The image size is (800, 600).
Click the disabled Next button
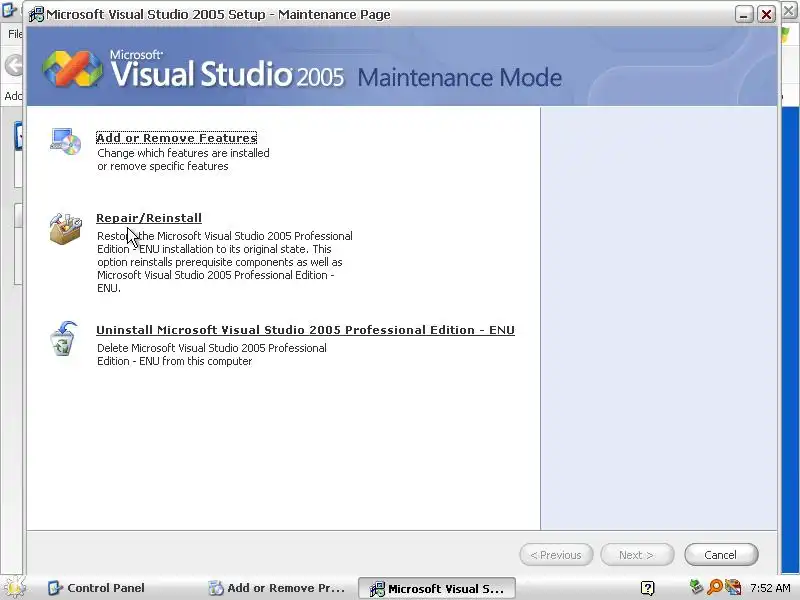637,555
